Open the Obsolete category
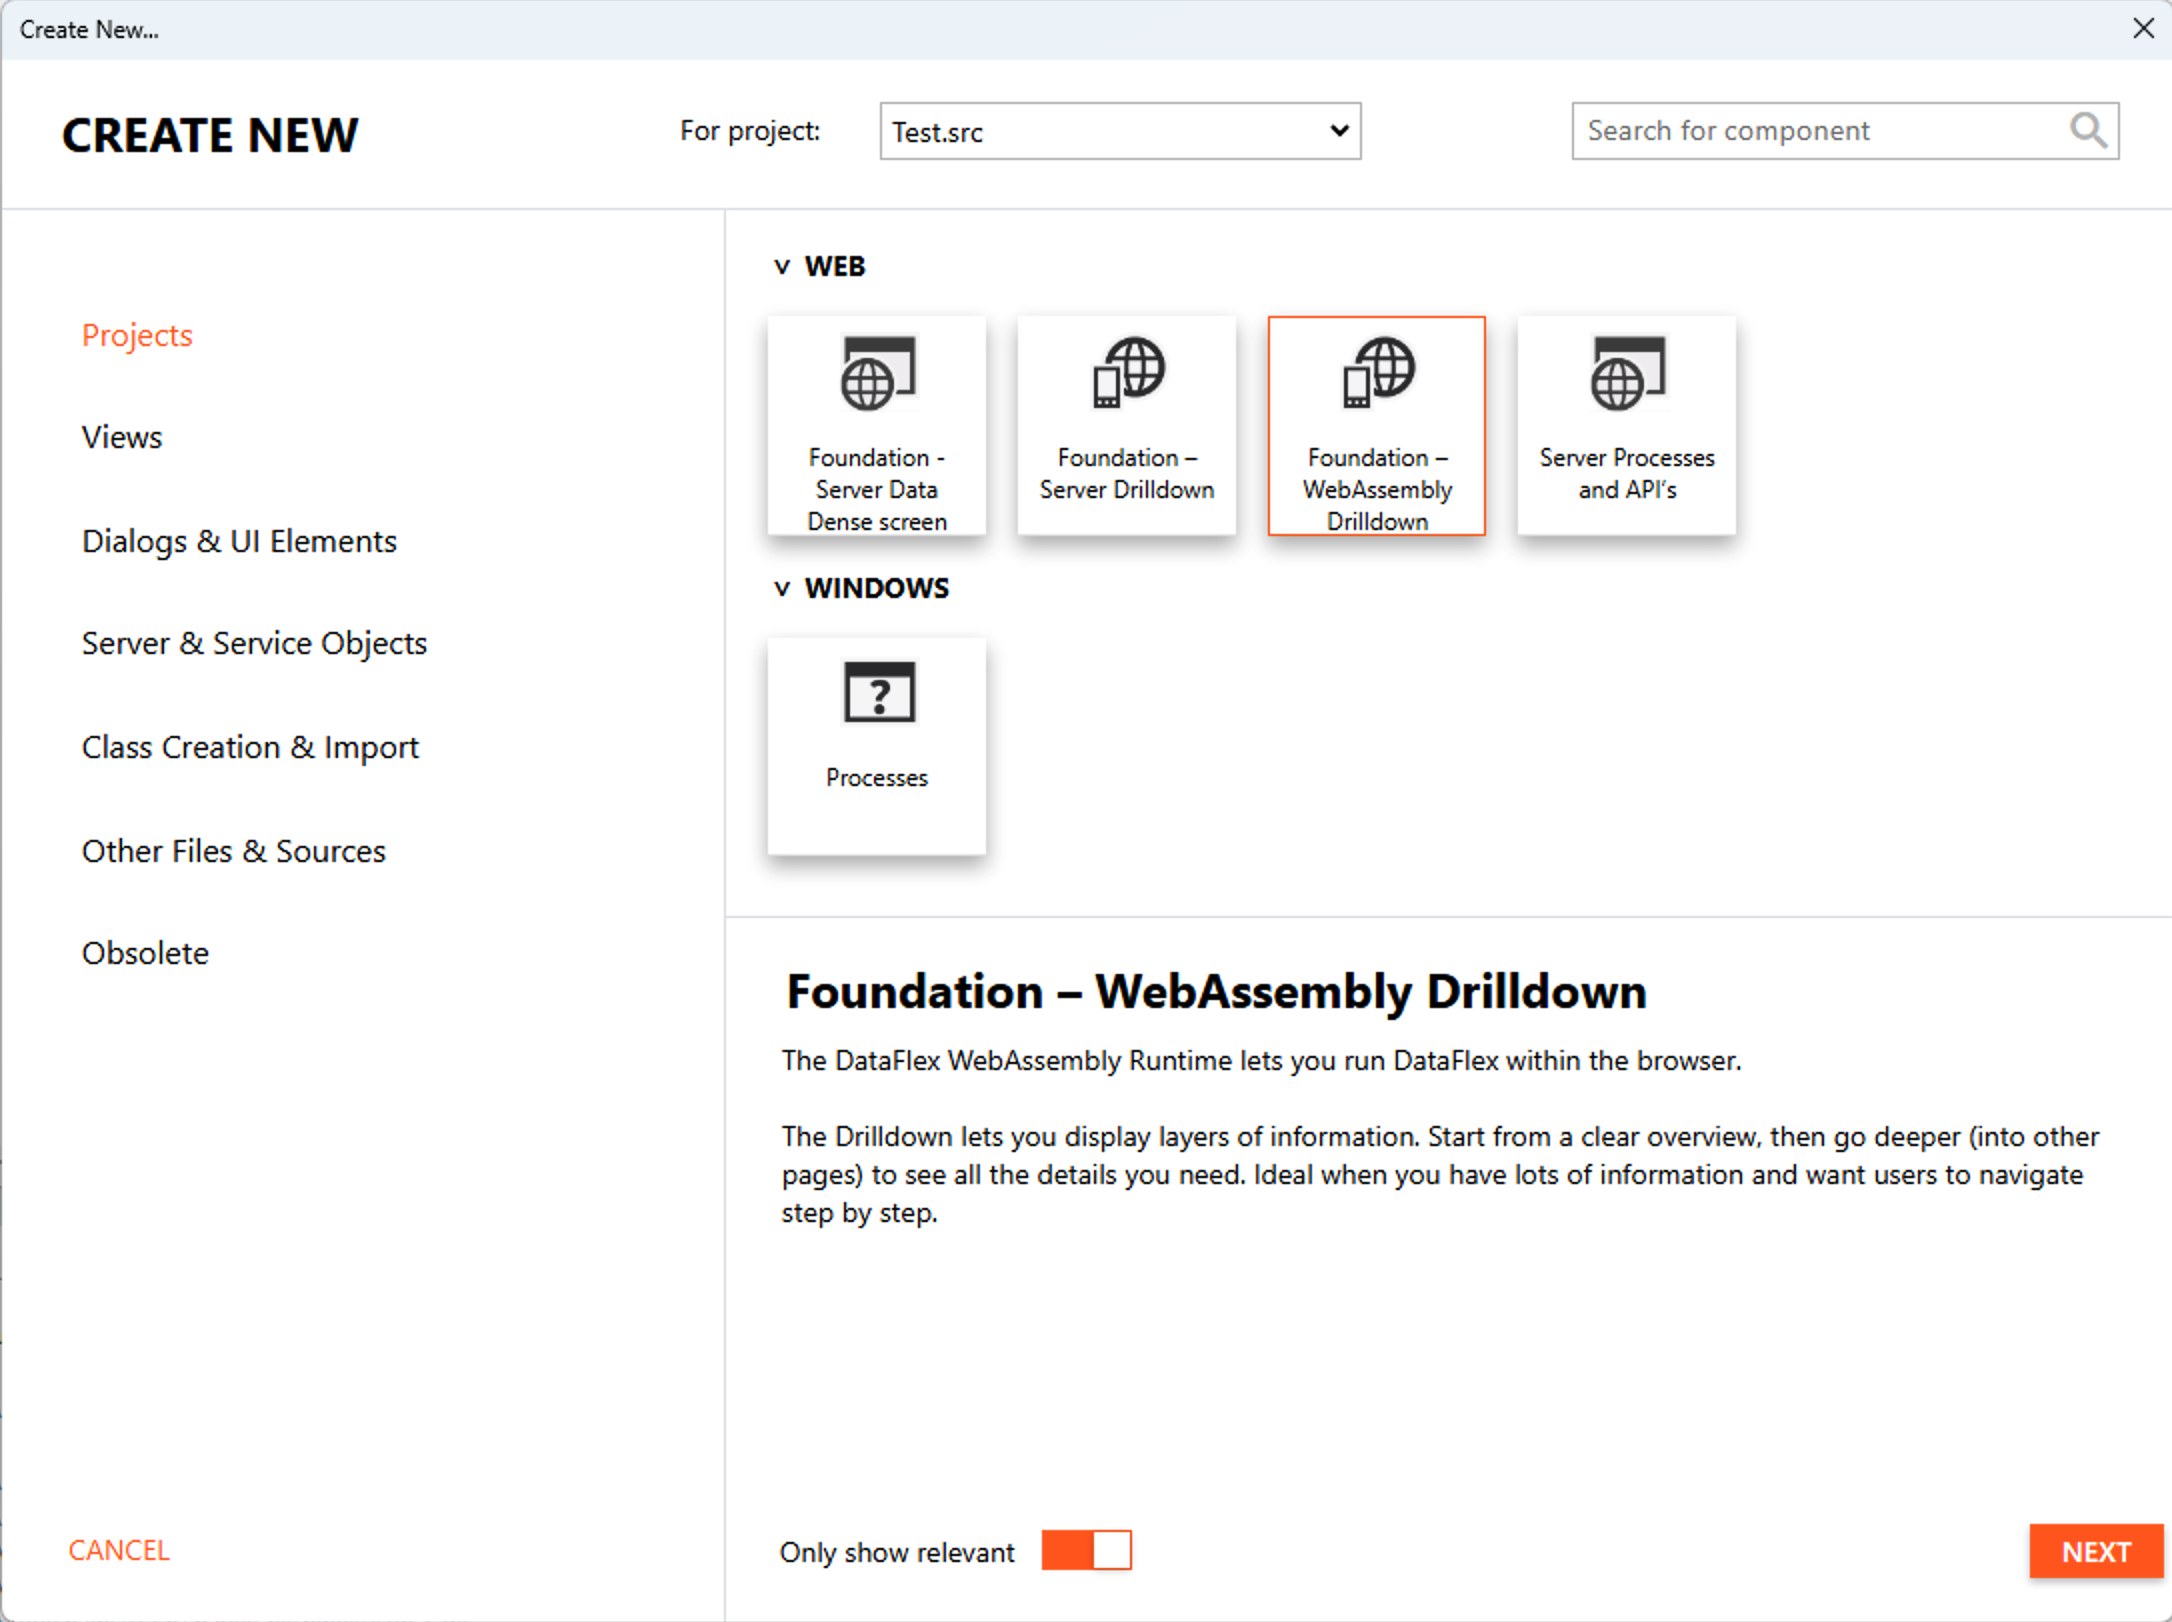Image resolution: width=2172 pixels, height=1622 pixels. pos(146,953)
